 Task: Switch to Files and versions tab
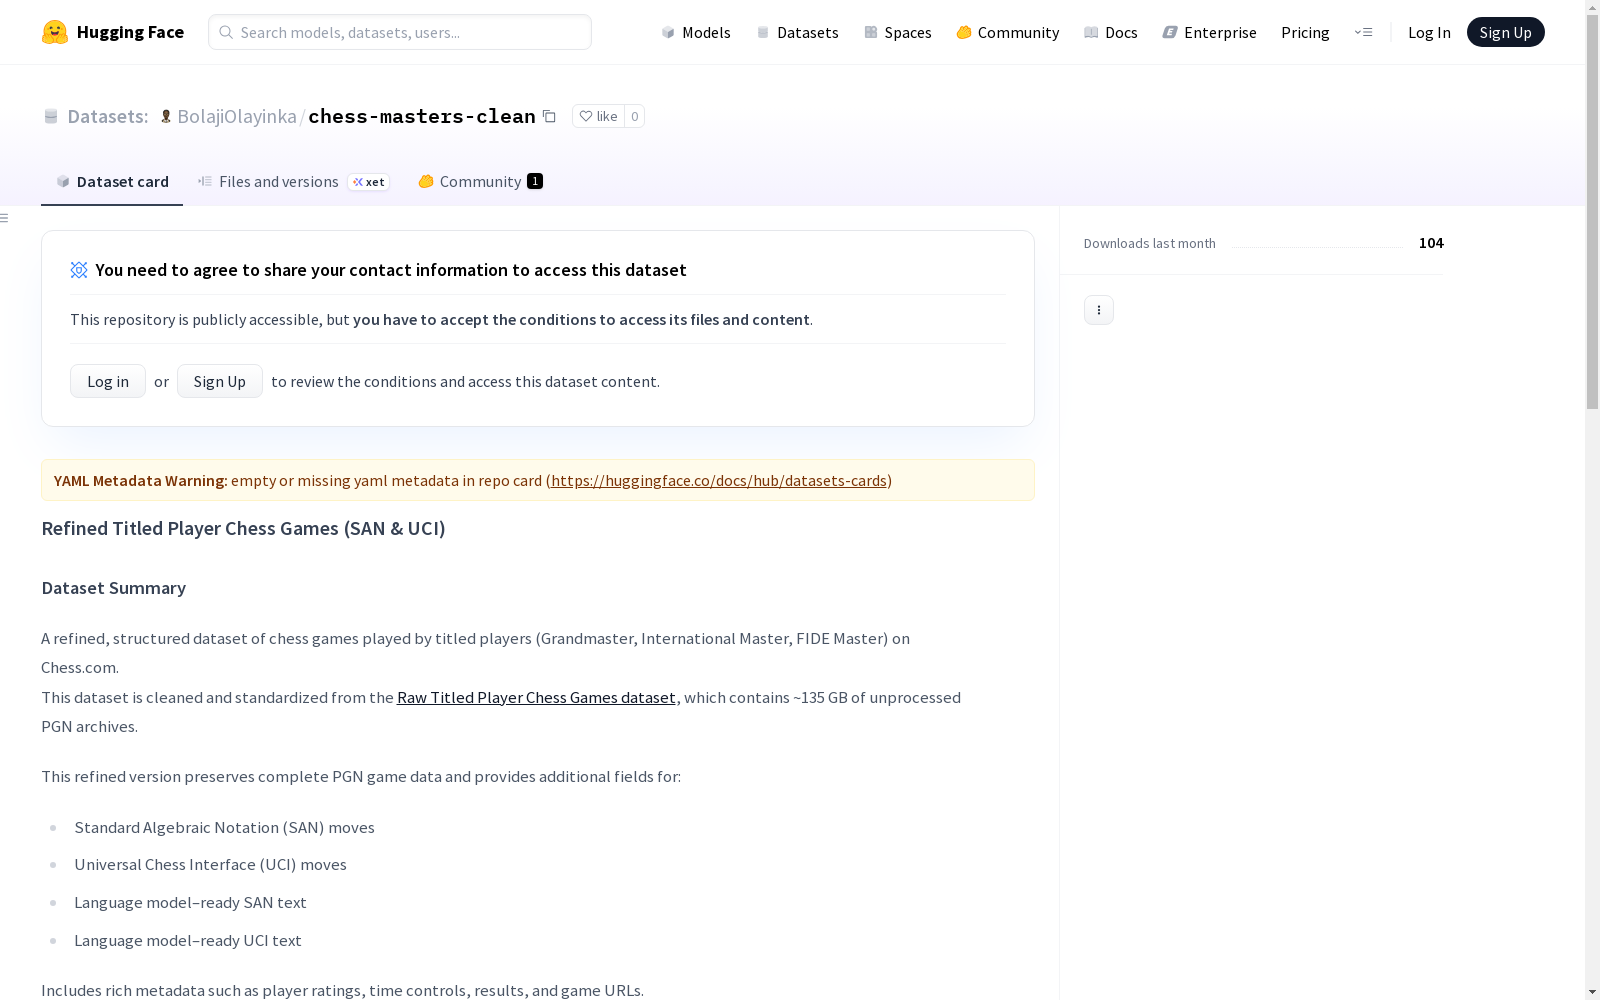tap(293, 181)
